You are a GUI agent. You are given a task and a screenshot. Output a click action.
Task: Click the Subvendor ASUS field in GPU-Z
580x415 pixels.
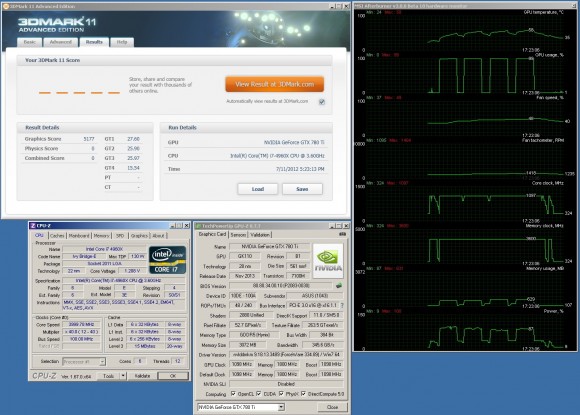click(x=315, y=296)
